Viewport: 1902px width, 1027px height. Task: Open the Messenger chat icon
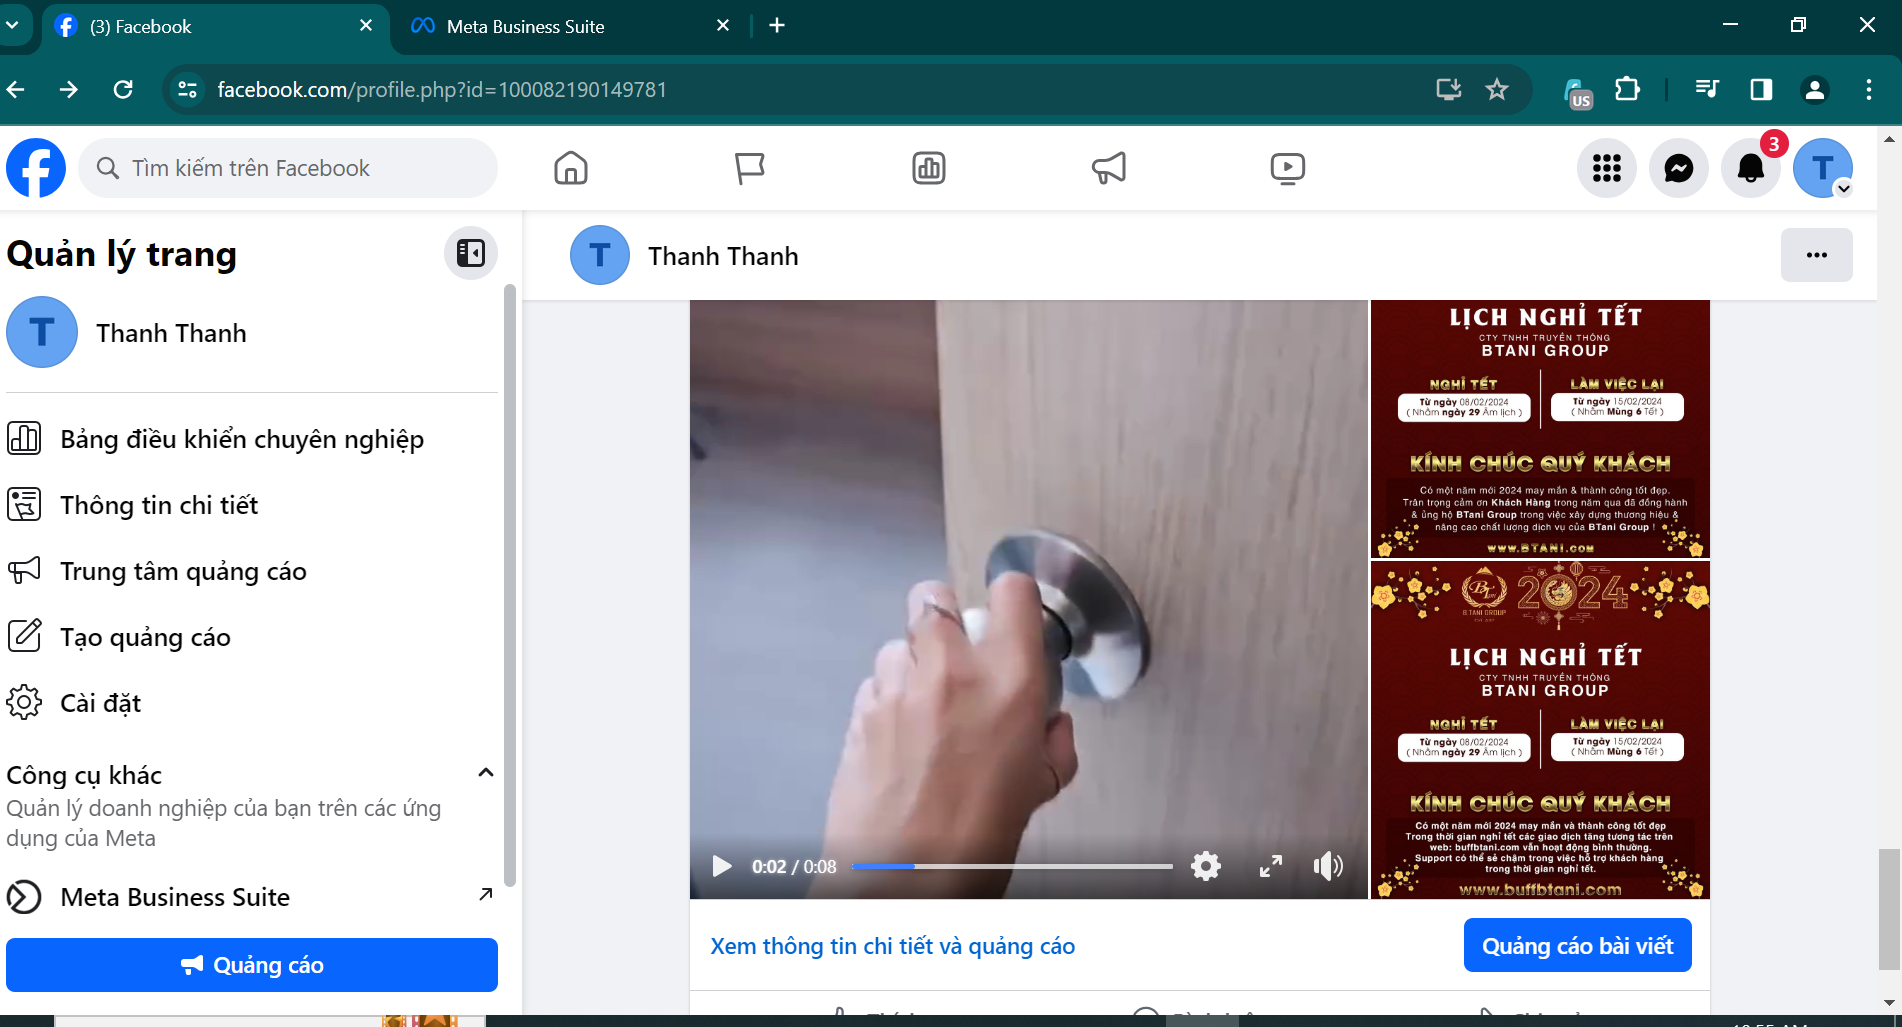pos(1678,168)
